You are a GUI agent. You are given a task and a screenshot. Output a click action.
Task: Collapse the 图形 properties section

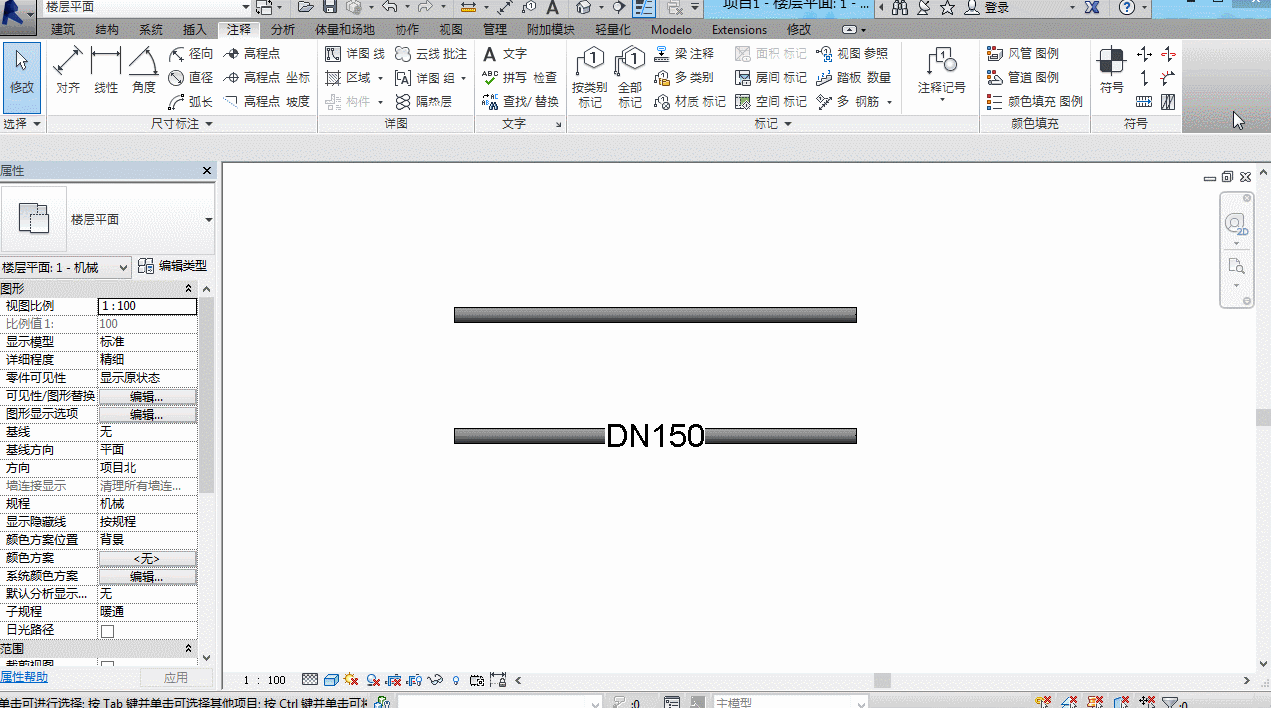(189, 288)
